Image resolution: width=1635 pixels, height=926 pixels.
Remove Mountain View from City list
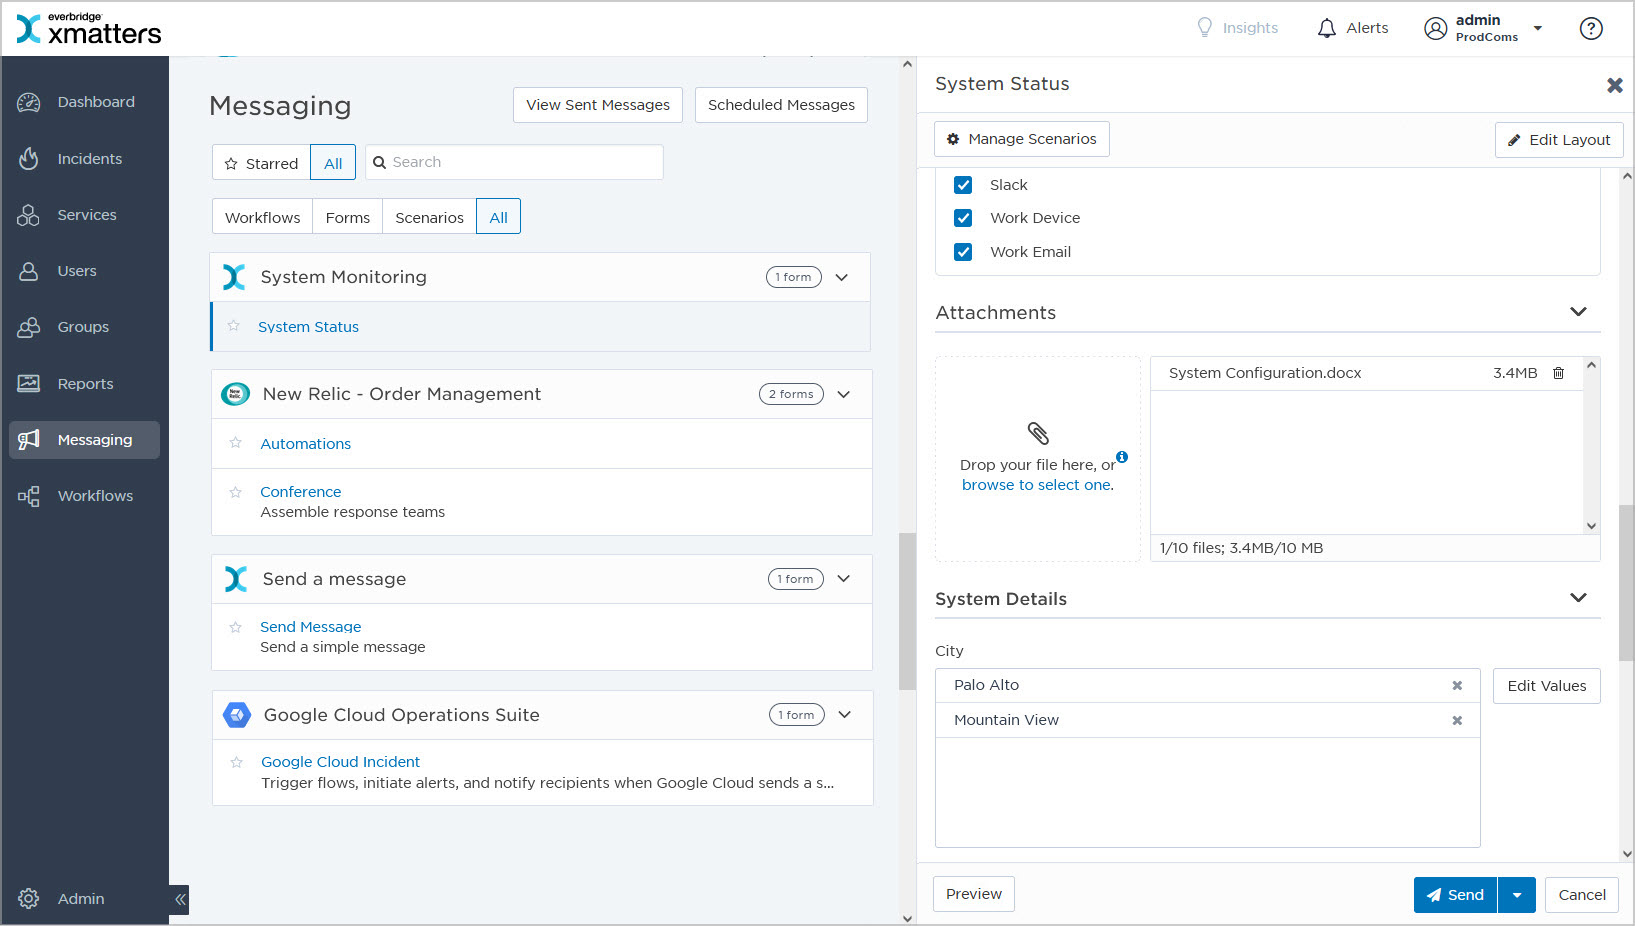pos(1457,720)
